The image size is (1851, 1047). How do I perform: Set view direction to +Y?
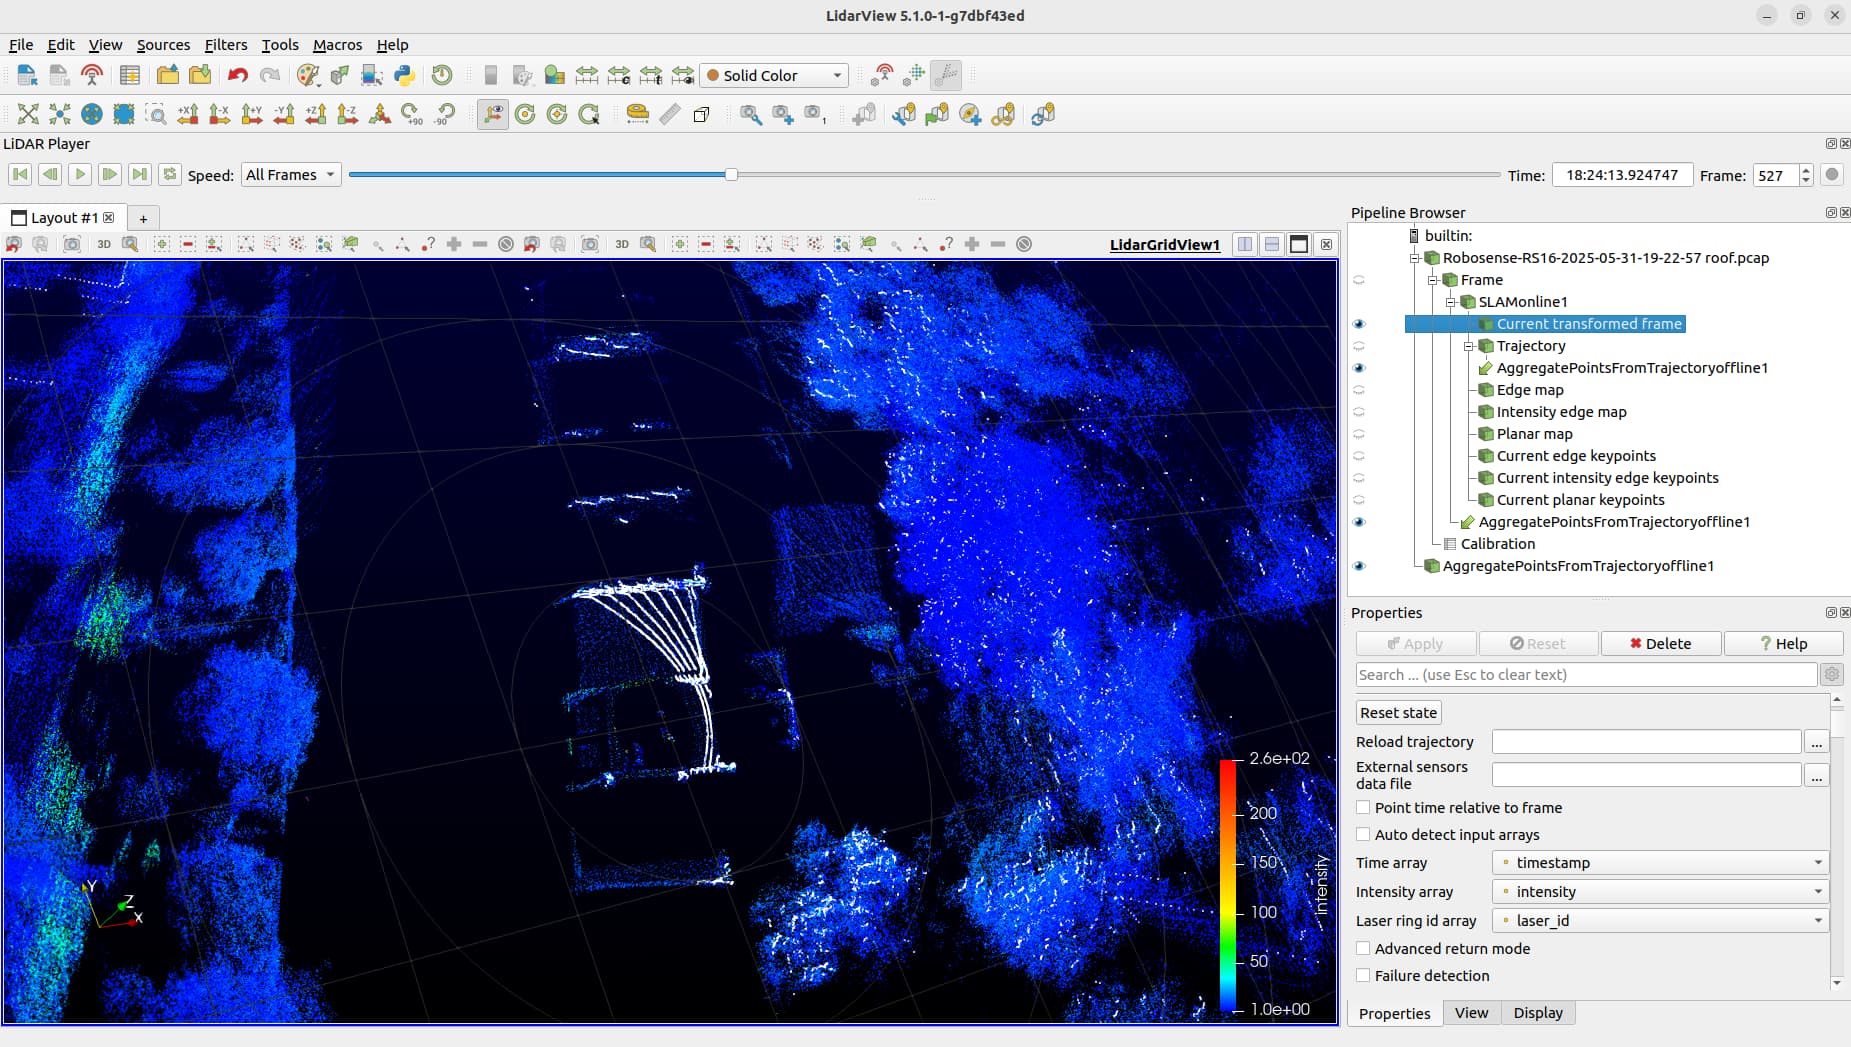click(252, 114)
